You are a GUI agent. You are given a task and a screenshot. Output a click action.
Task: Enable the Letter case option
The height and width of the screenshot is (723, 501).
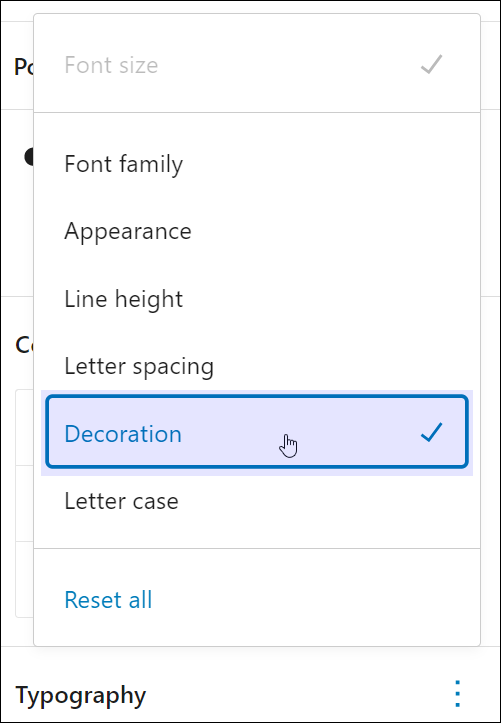click(257, 501)
